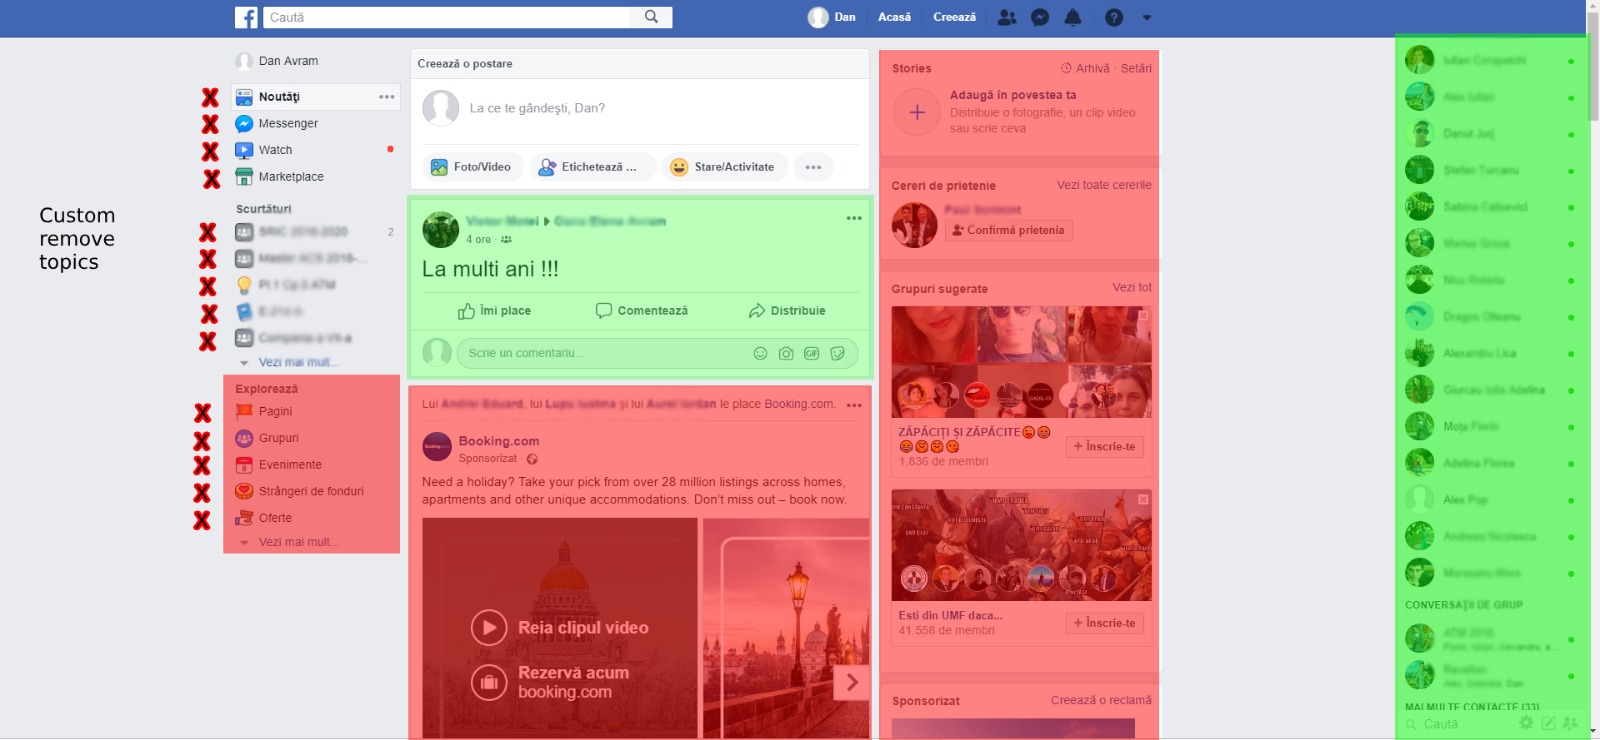Screen dimensions: 1600x740
Task: Click Vezi tot in Grupuri sugerate
Action: click(x=1132, y=287)
